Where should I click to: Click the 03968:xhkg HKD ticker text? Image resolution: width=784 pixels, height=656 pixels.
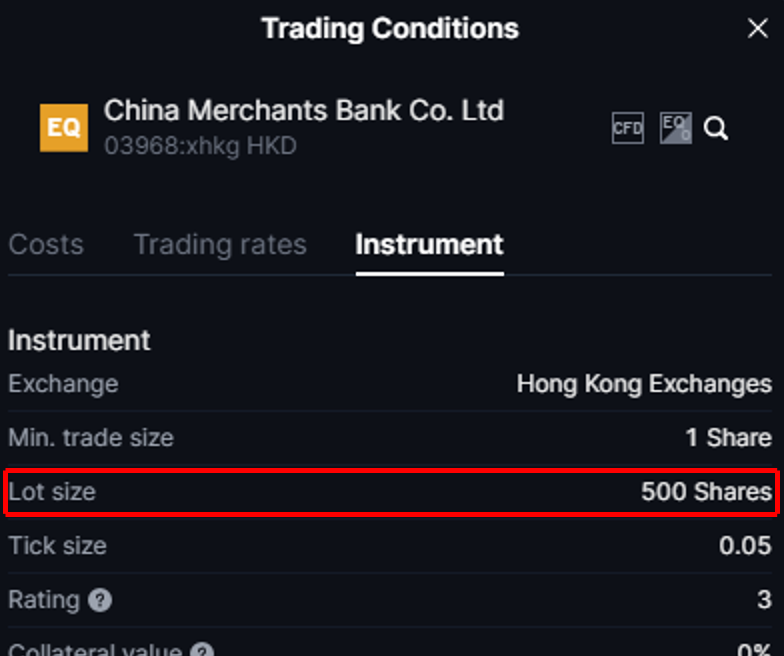200,146
